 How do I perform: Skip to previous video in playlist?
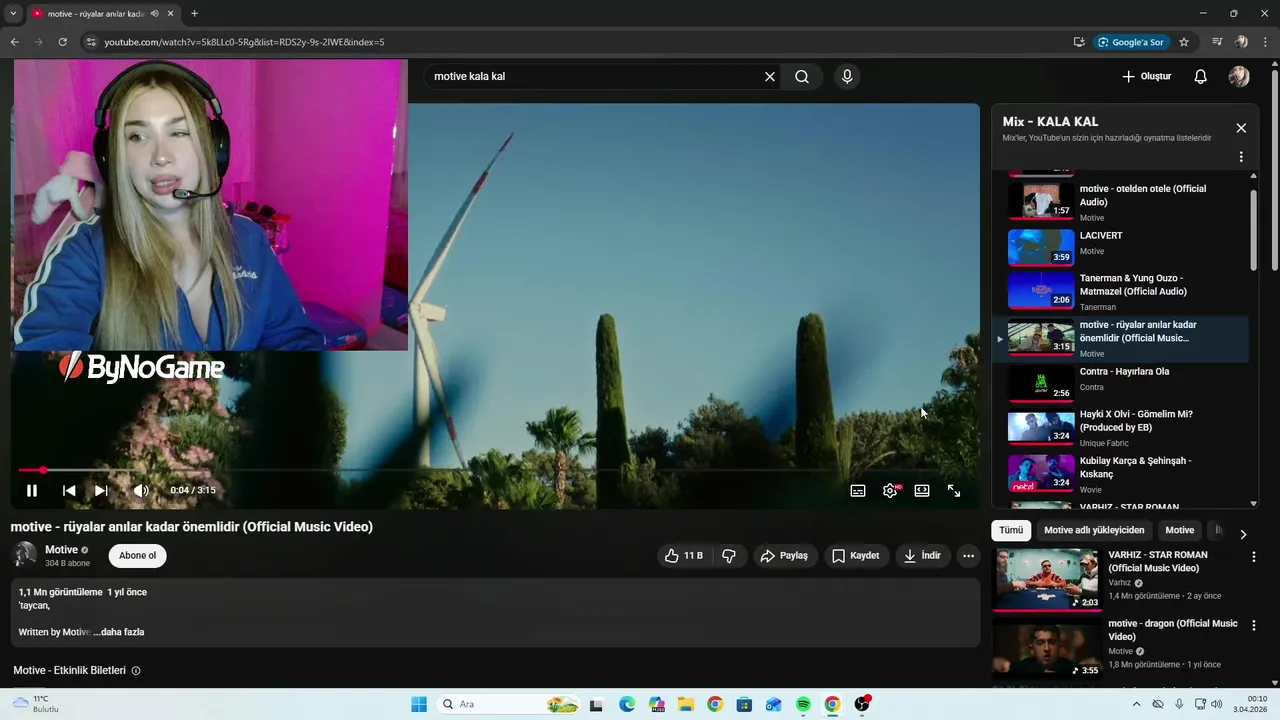click(69, 490)
